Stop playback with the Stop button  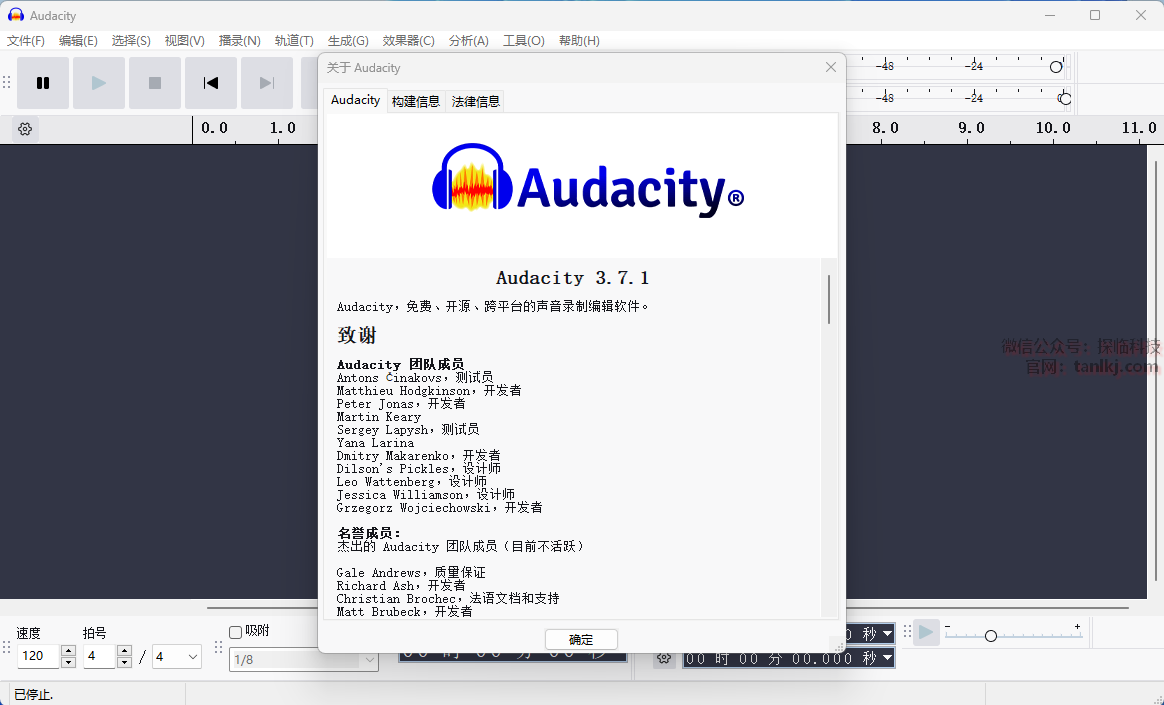coord(154,83)
